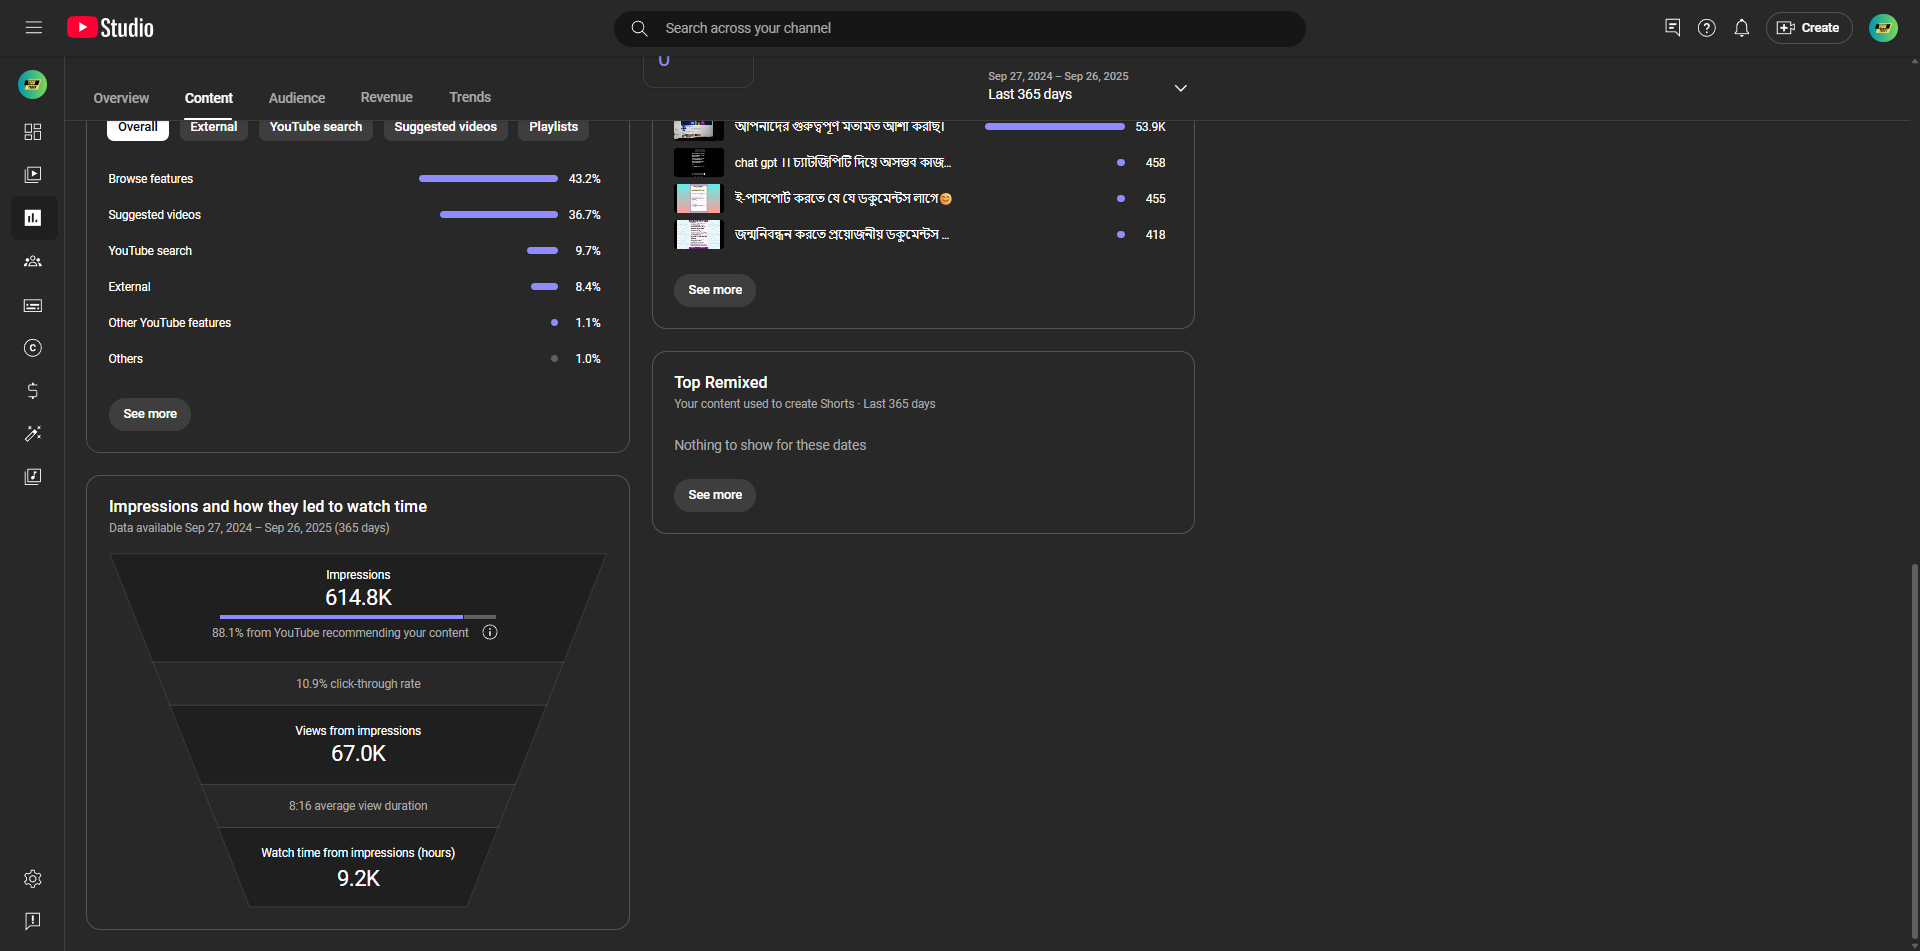
Task: Click the search across your channel field
Action: click(960, 28)
